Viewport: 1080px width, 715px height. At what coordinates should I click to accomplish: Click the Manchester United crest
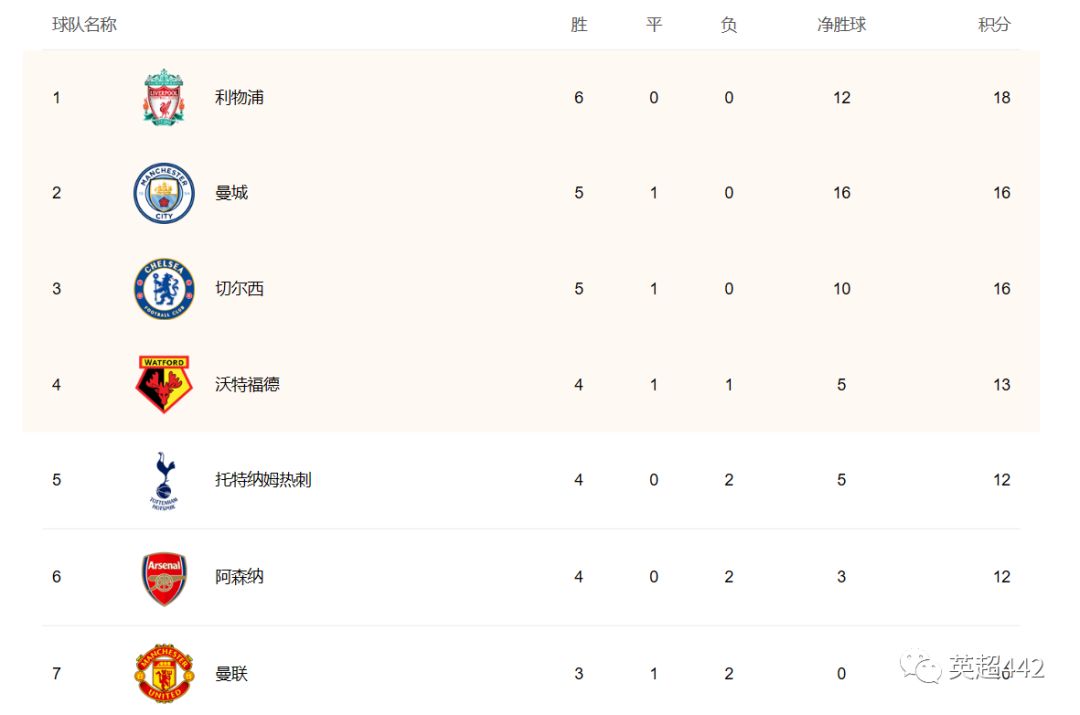click(x=164, y=673)
